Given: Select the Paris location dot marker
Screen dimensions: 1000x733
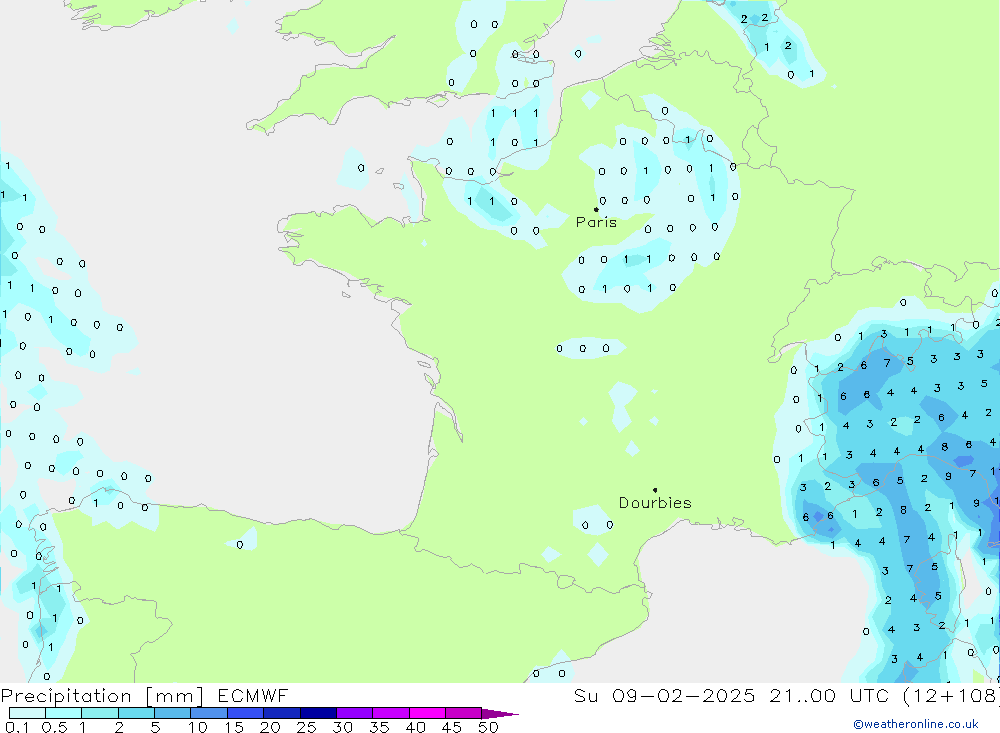Looking at the screenshot, I should click(x=596, y=209).
